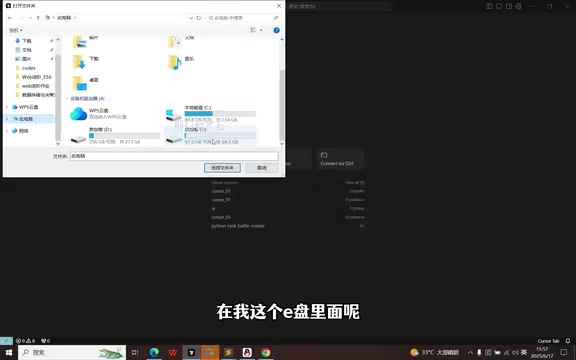Open the Windows Start menu
Viewport: 576px width, 360px height.
click(x=8, y=352)
